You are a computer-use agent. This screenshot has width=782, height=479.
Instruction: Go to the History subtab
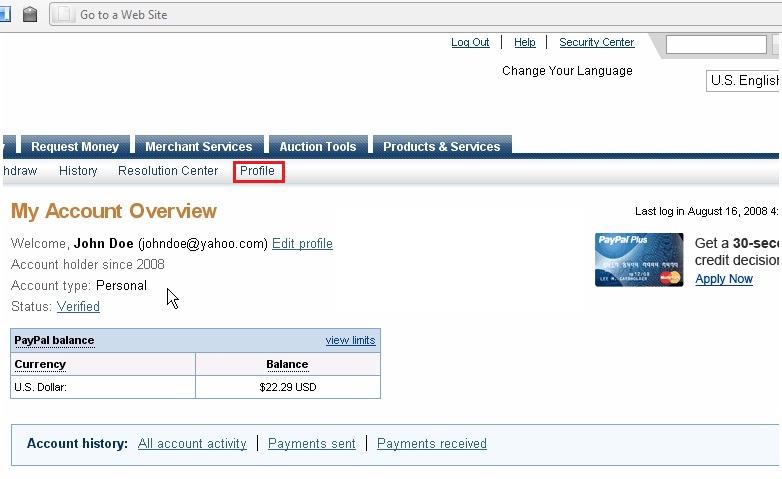click(78, 171)
